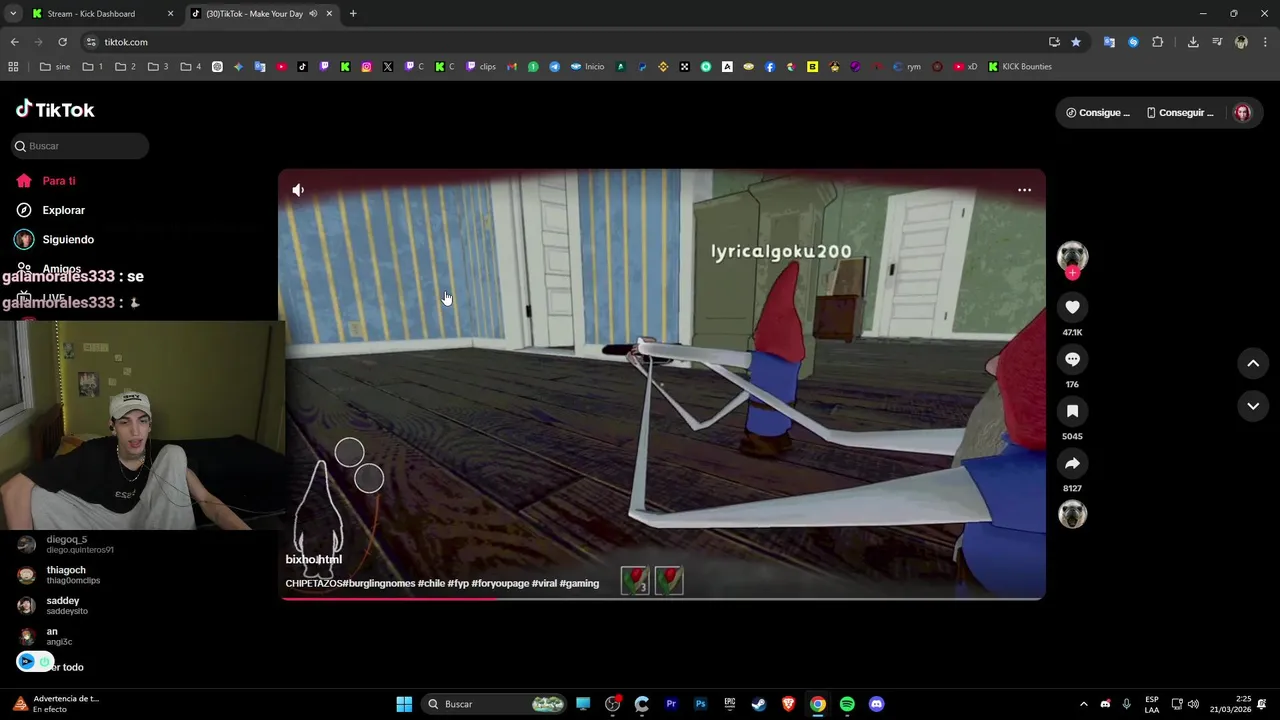Open the apps grid in bookmarks bar
The width and height of the screenshot is (1280, 720).
[13, 67]
